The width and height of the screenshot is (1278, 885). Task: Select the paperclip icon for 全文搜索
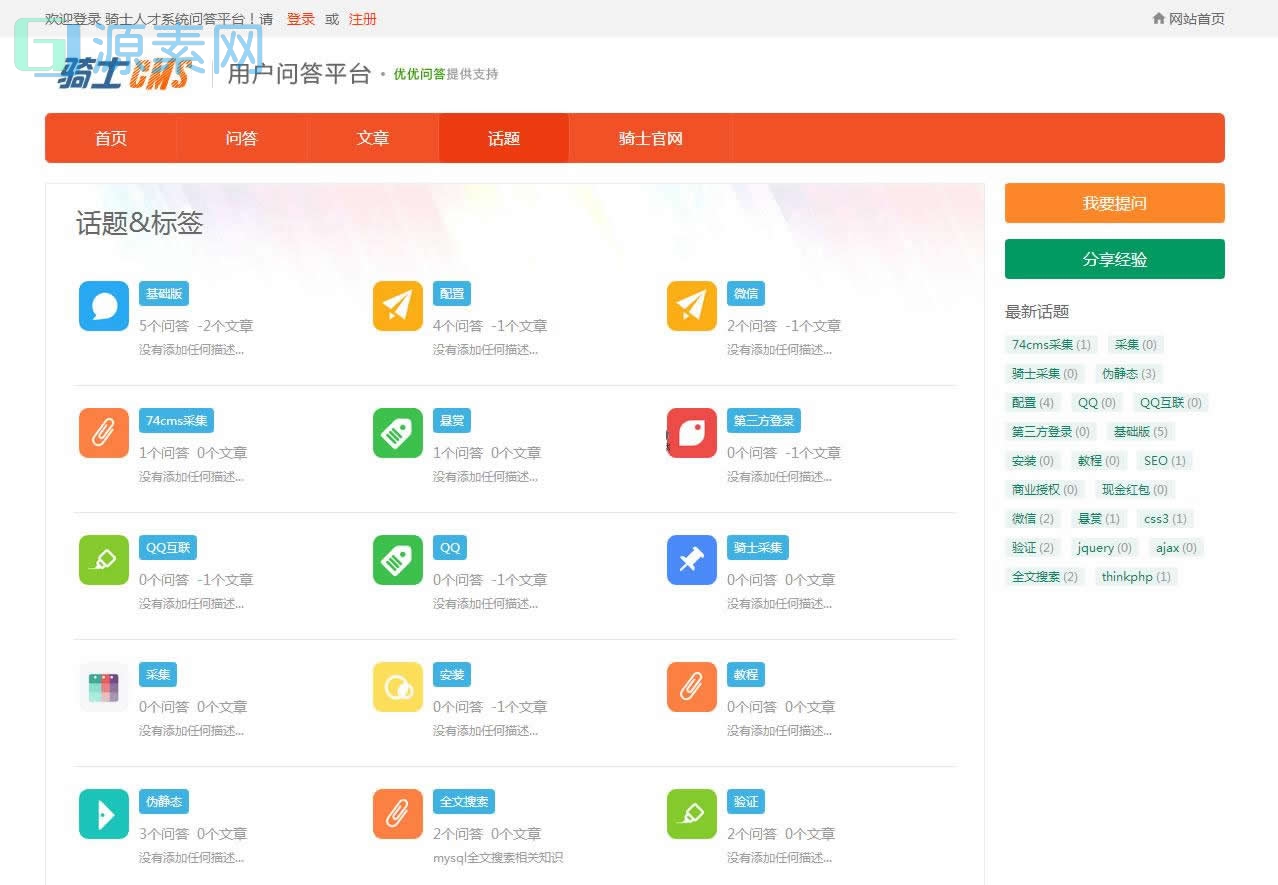click(397, 814)
